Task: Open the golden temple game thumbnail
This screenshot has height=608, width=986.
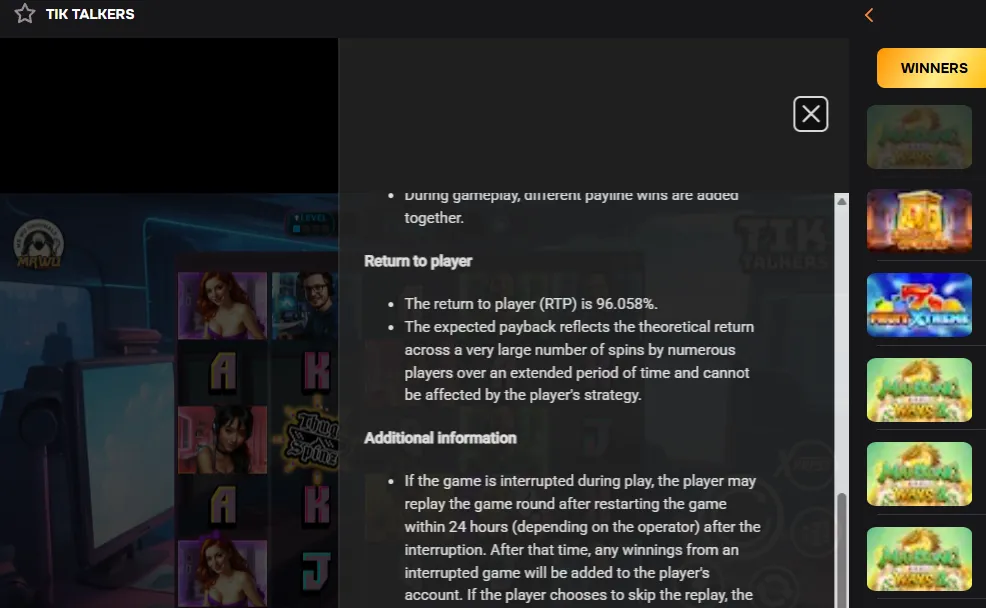Action: [919, 221]
